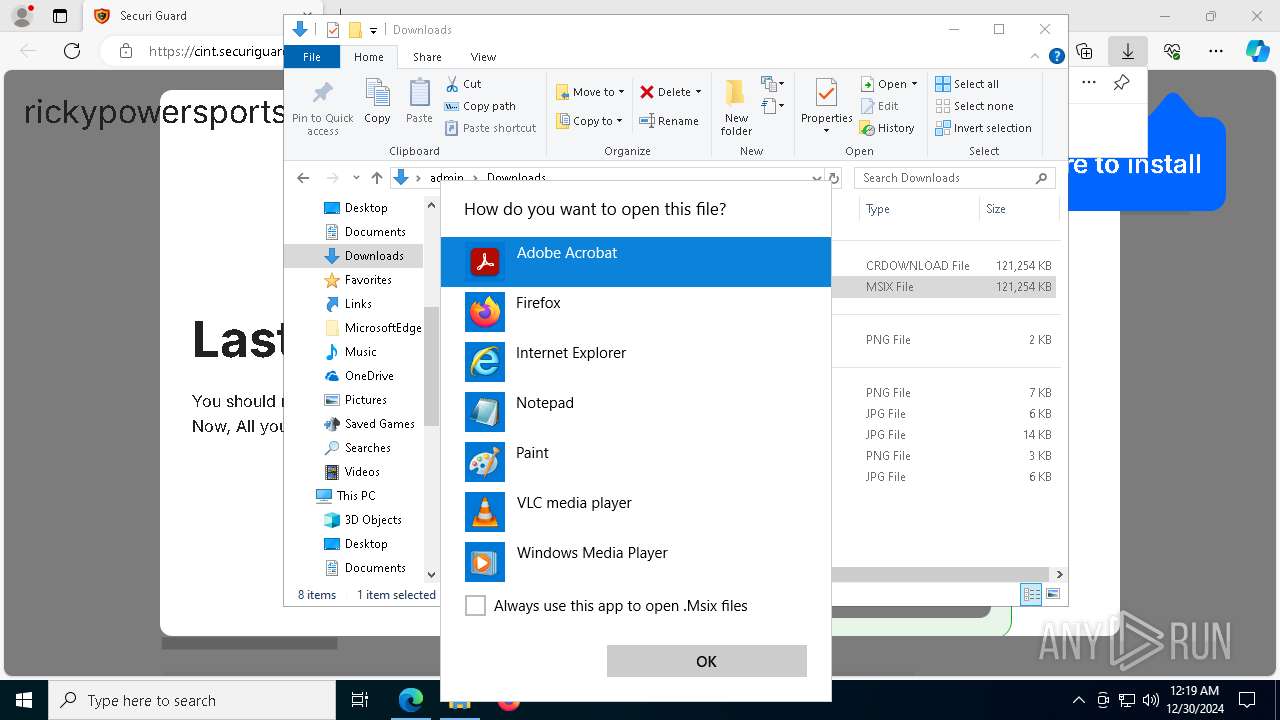Select VLC media player from the list
Image resolution: width=1280 pixels, height=720 pixels.
tap(636, 512)
